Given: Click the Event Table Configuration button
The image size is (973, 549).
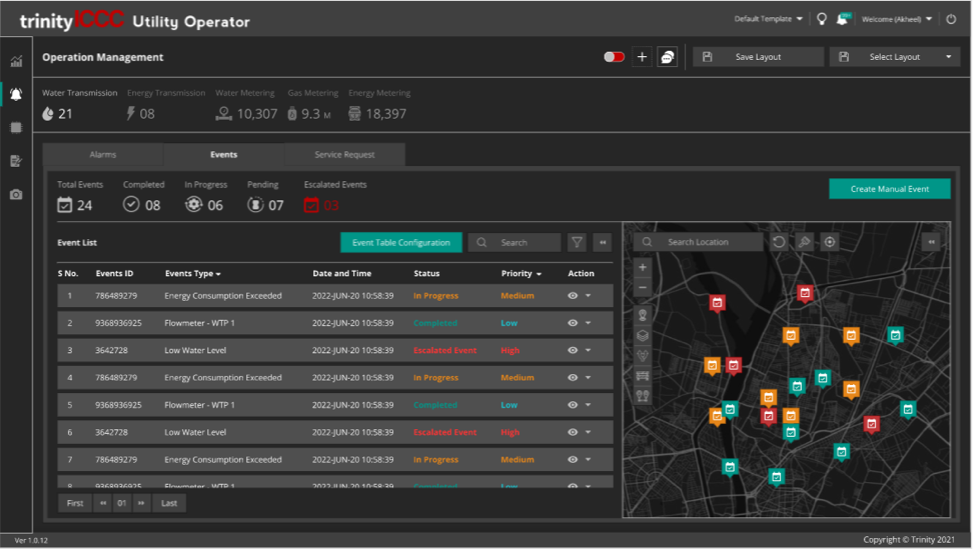Looking at the screenshot, I should 401,243.
